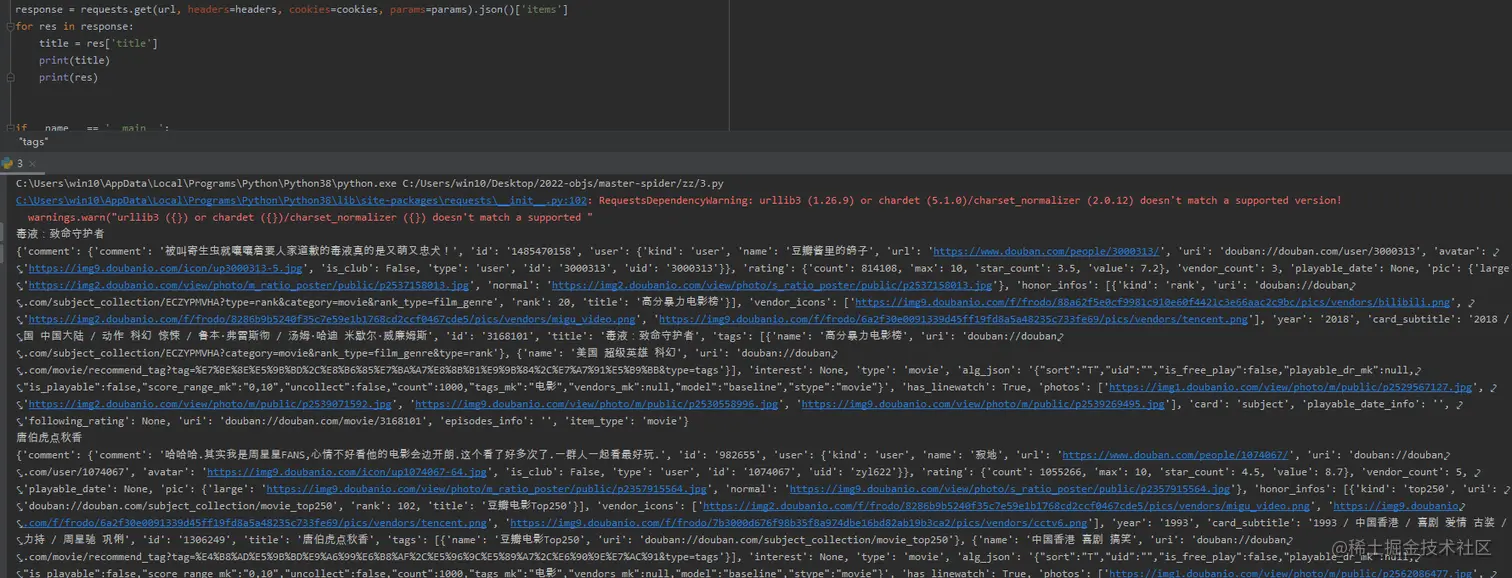Open the douban.com/people/1074067 link
This screenshot has width=1512, height=578.
pos(1177,455)
